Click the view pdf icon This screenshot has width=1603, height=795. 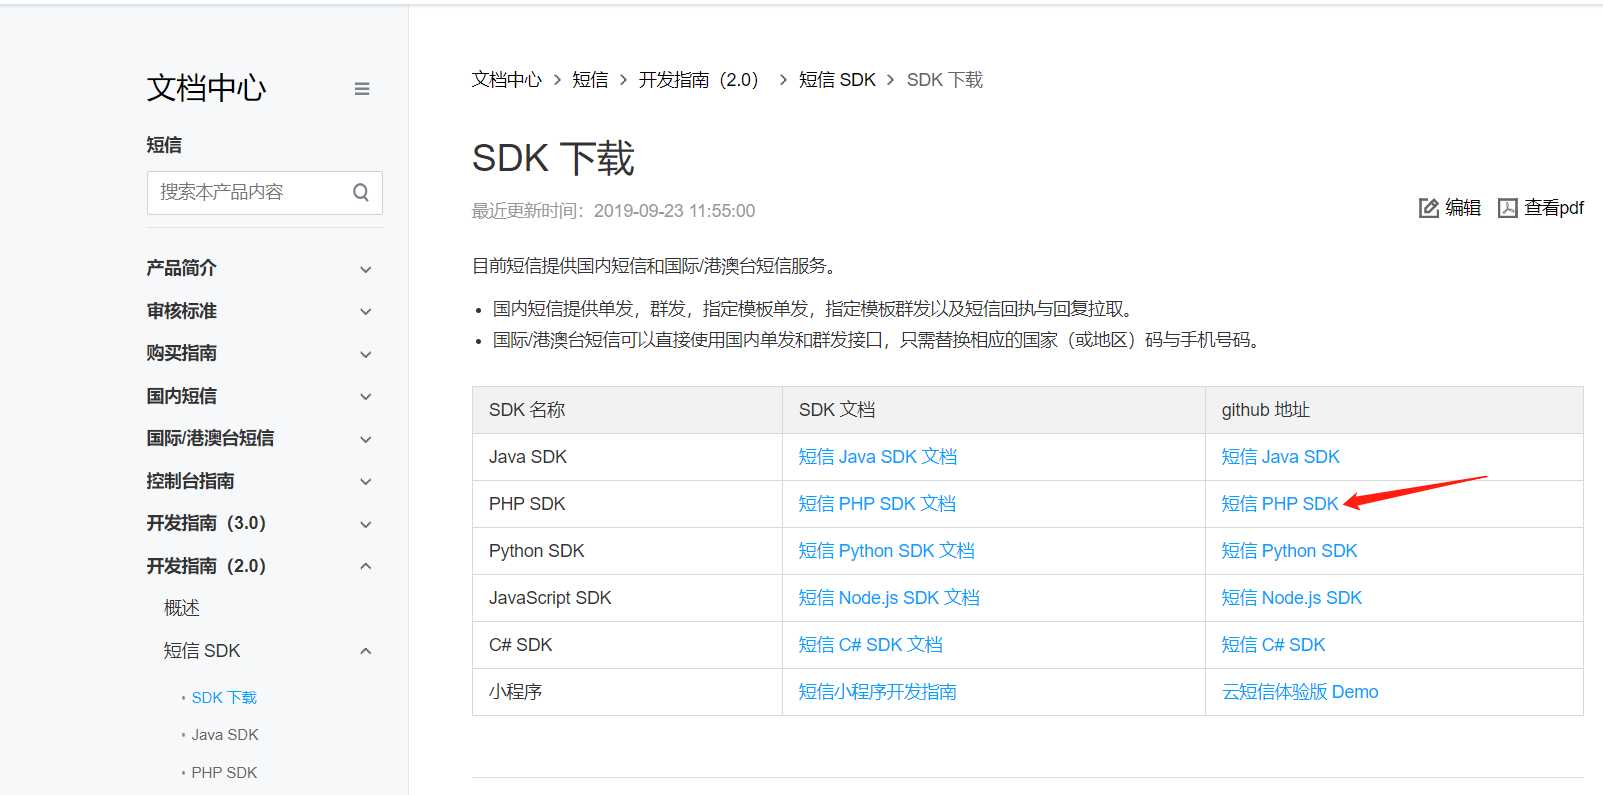tap(1508, 208)
